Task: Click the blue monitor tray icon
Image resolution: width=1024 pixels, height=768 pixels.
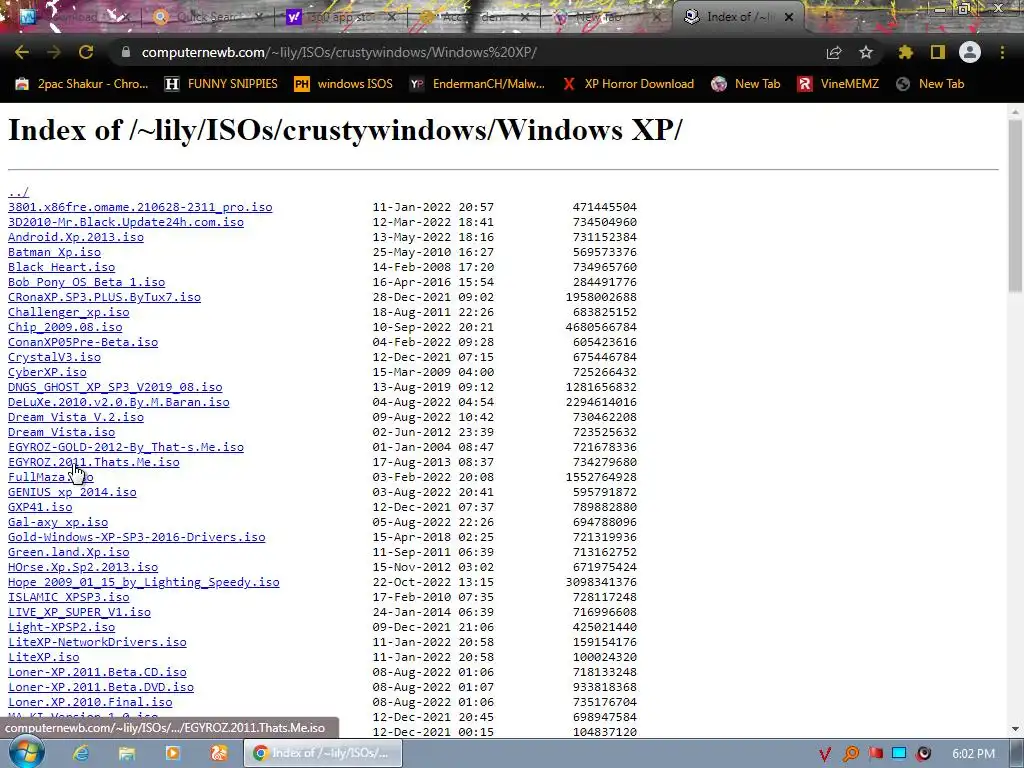Action: [x=899, y=754]
